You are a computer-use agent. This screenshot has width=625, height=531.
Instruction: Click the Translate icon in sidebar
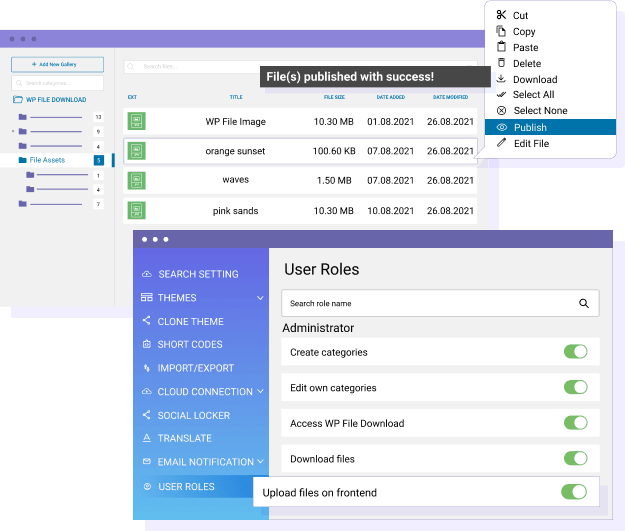147,438
